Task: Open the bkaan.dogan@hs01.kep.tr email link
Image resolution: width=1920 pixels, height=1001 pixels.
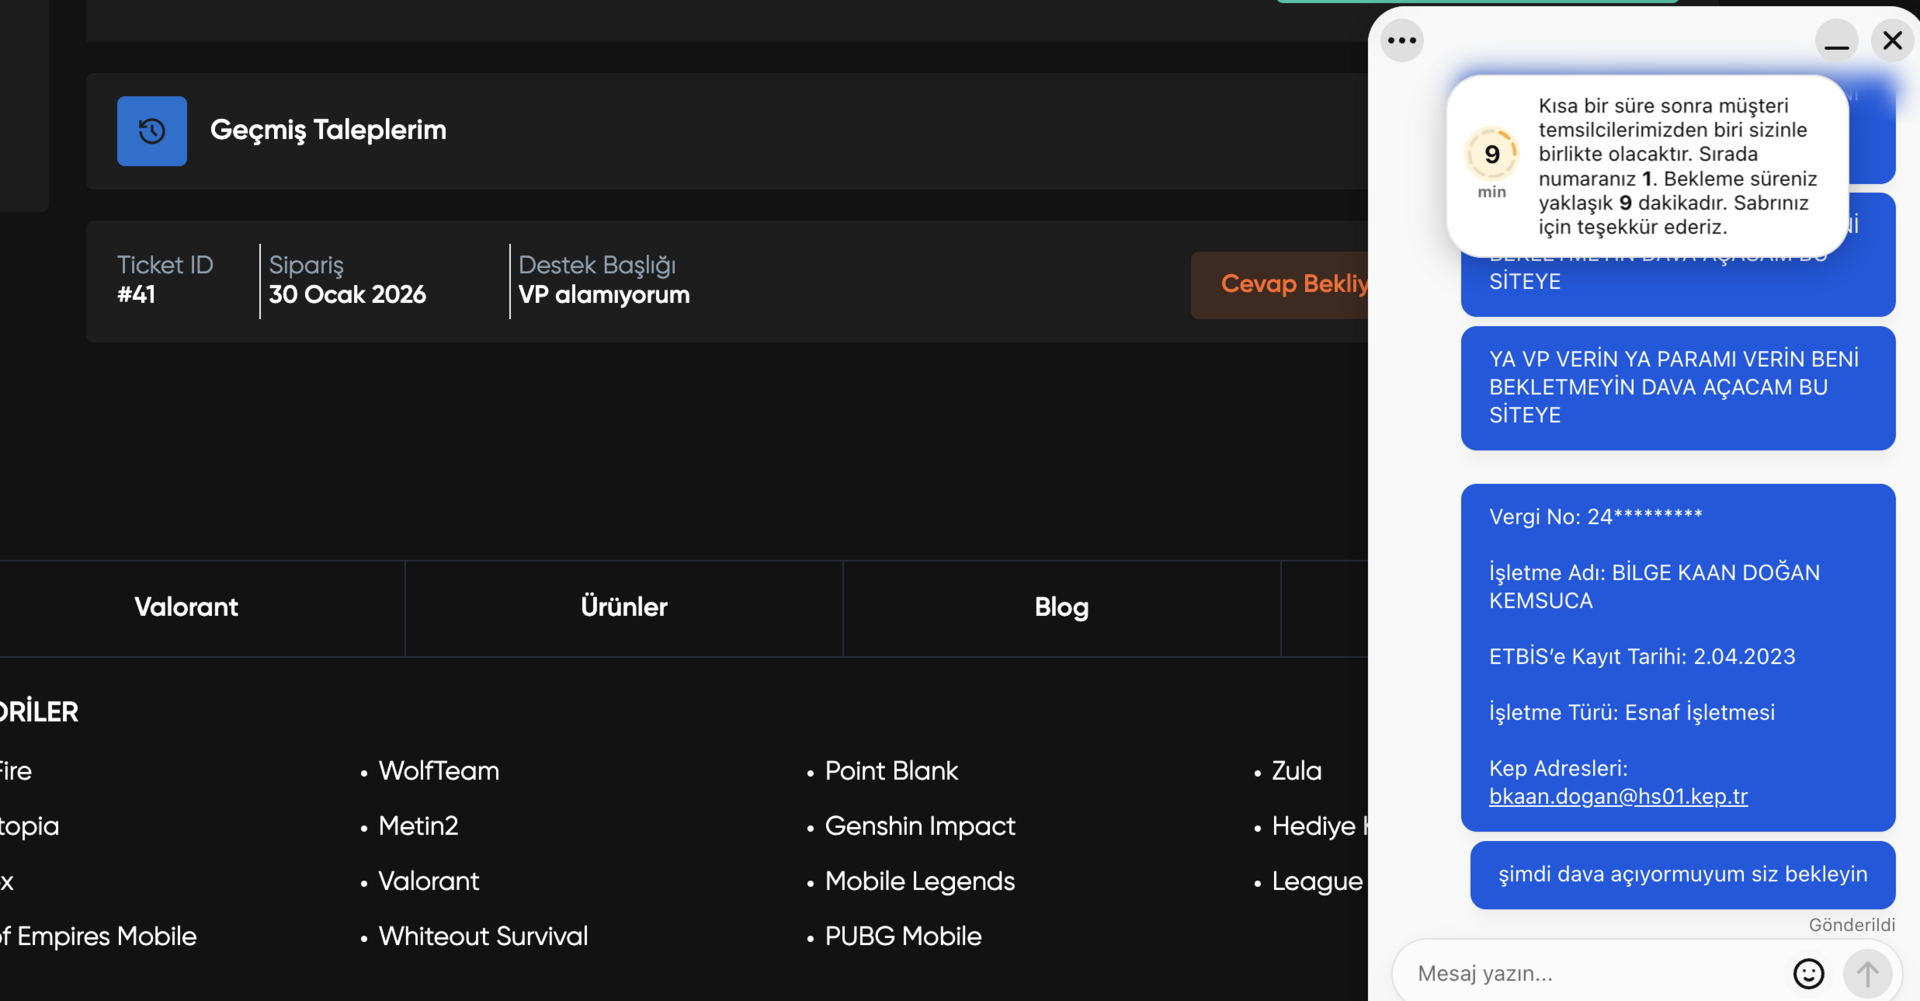Action: pos(1618,797)
